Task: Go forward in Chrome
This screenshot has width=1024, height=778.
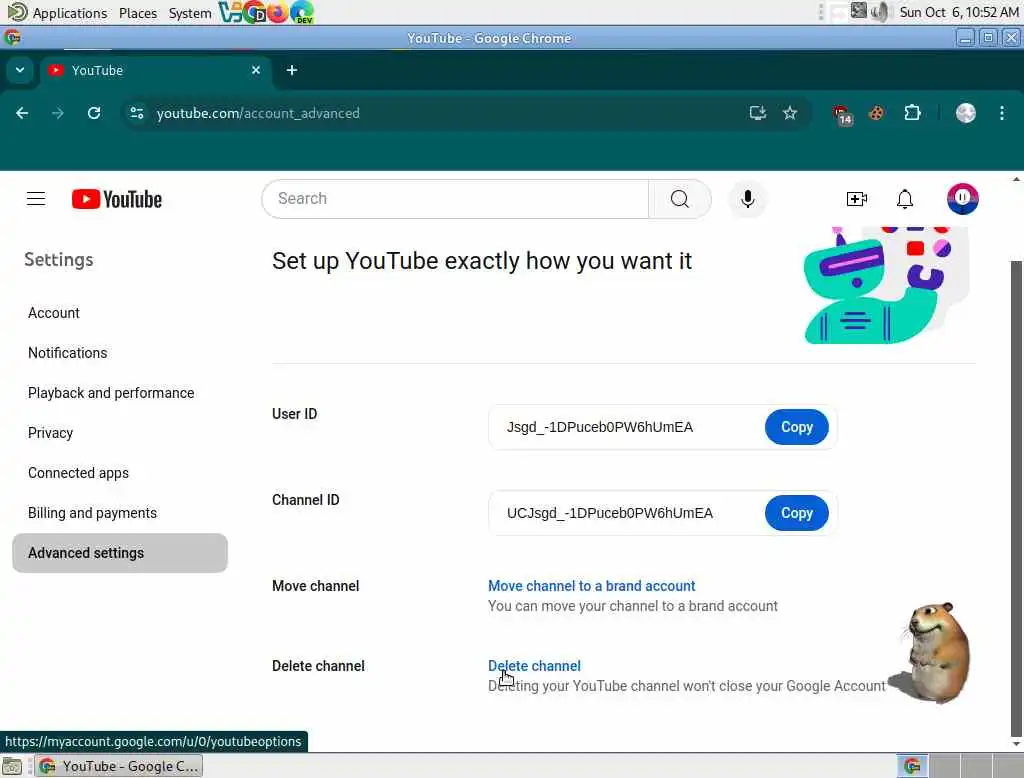Action: [57, 113]
